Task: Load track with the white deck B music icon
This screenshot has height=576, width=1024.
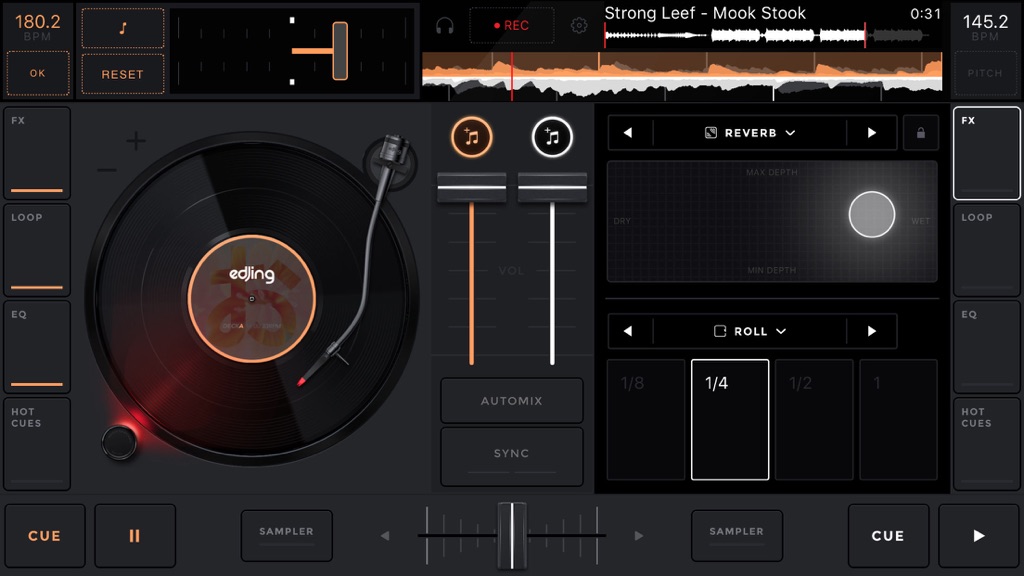Action: 552,137
